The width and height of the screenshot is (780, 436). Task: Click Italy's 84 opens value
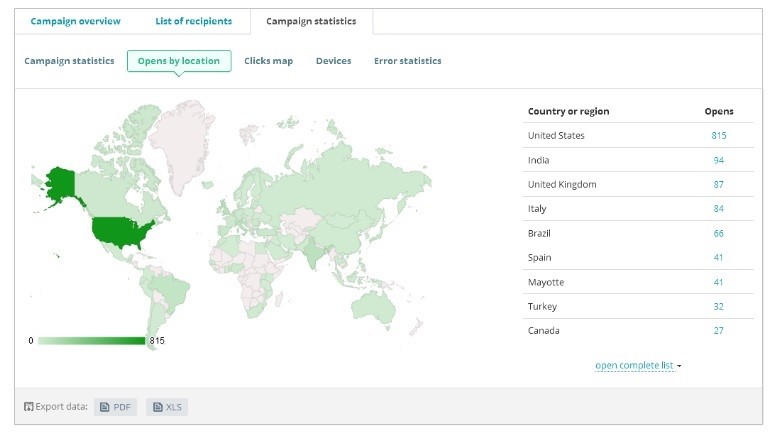coord(718,209)
